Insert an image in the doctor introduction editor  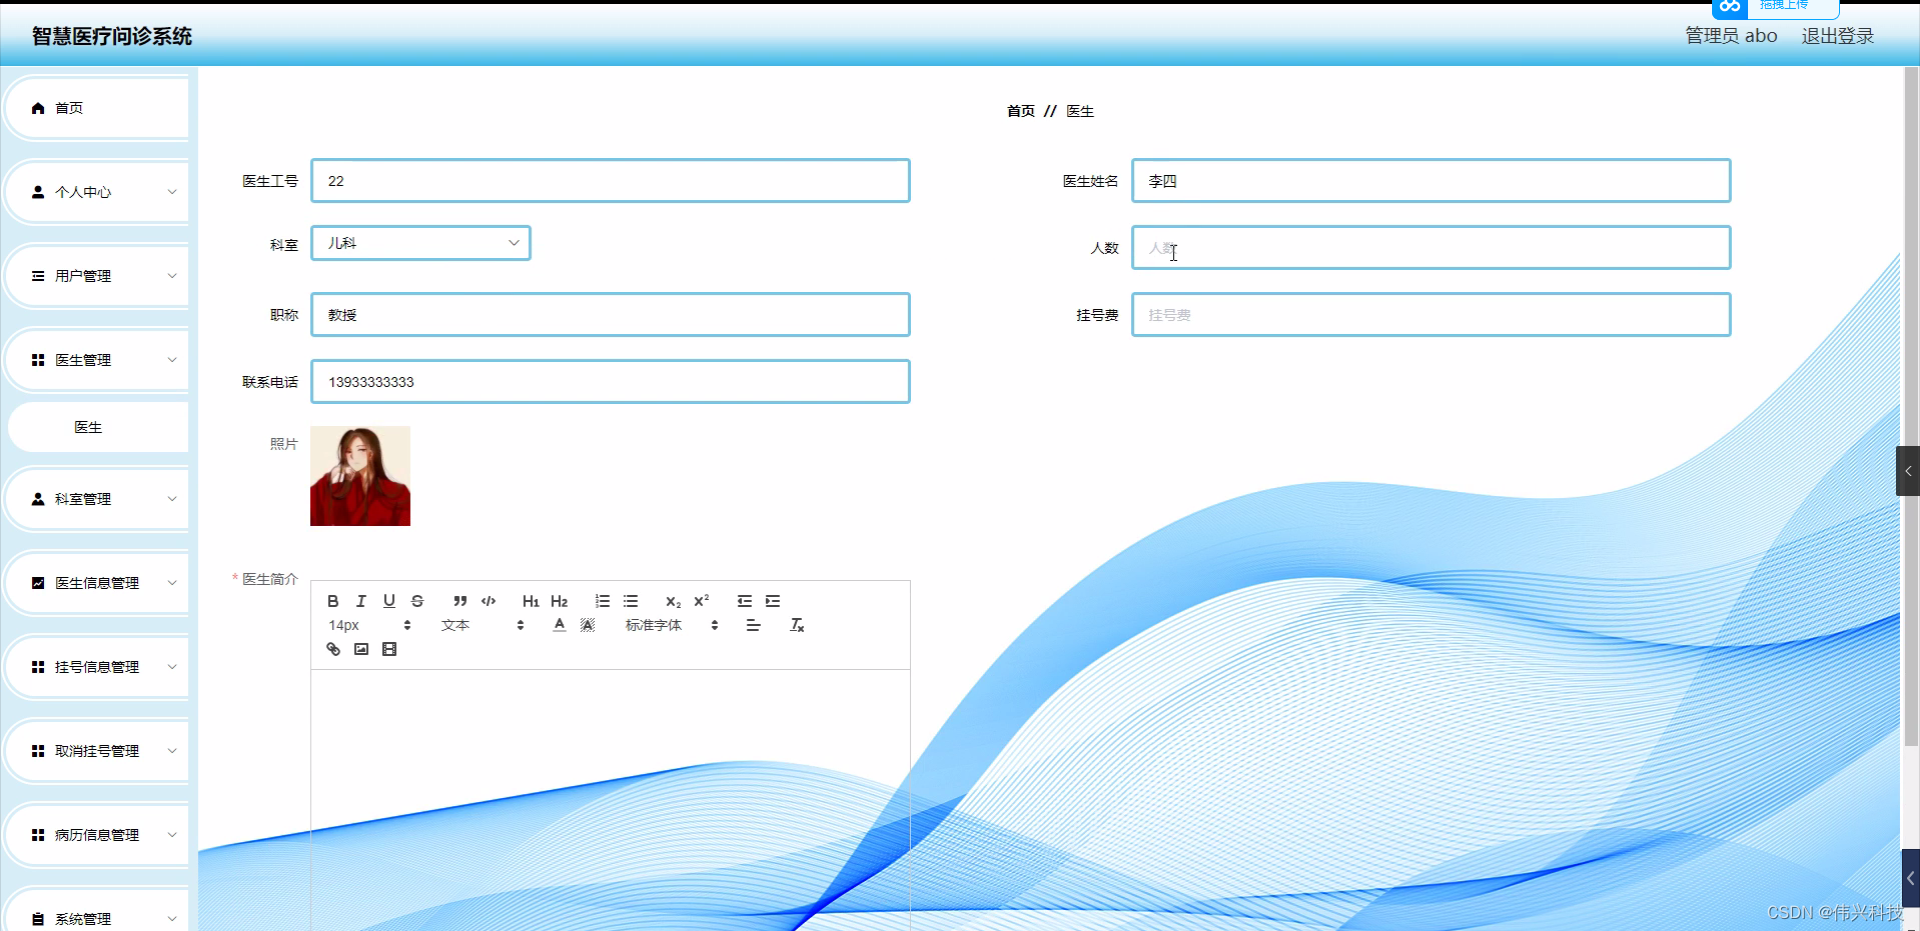(x=361, y=649)
